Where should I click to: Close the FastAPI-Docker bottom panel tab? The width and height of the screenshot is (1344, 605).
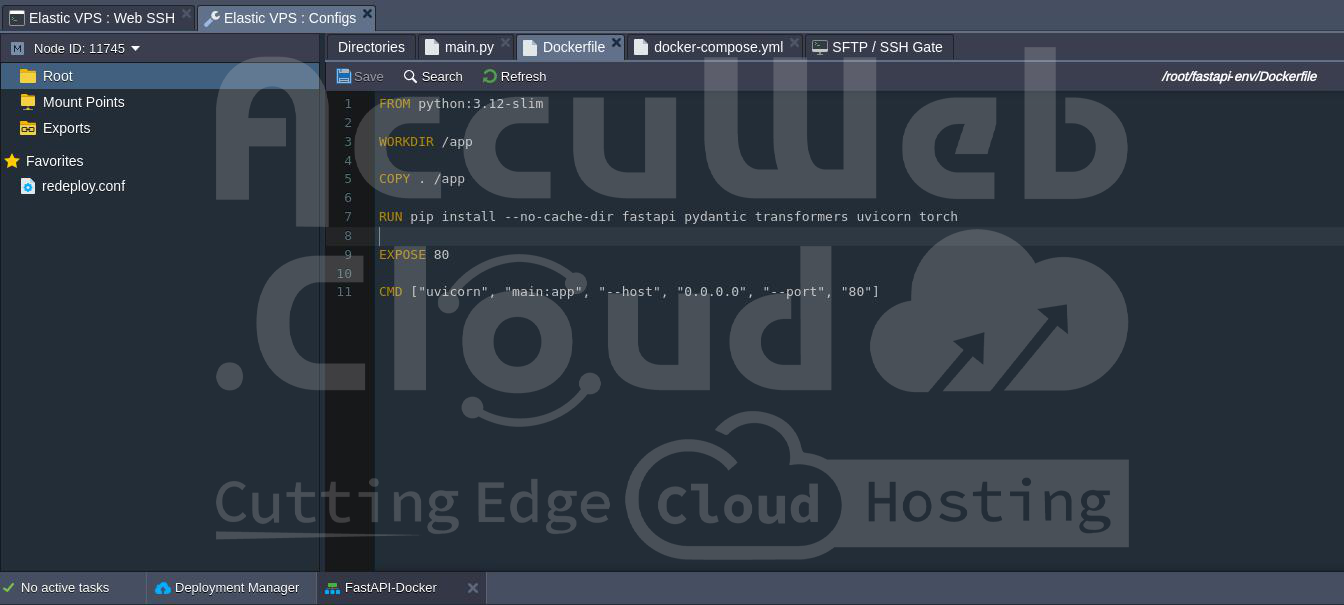[473, 588]
